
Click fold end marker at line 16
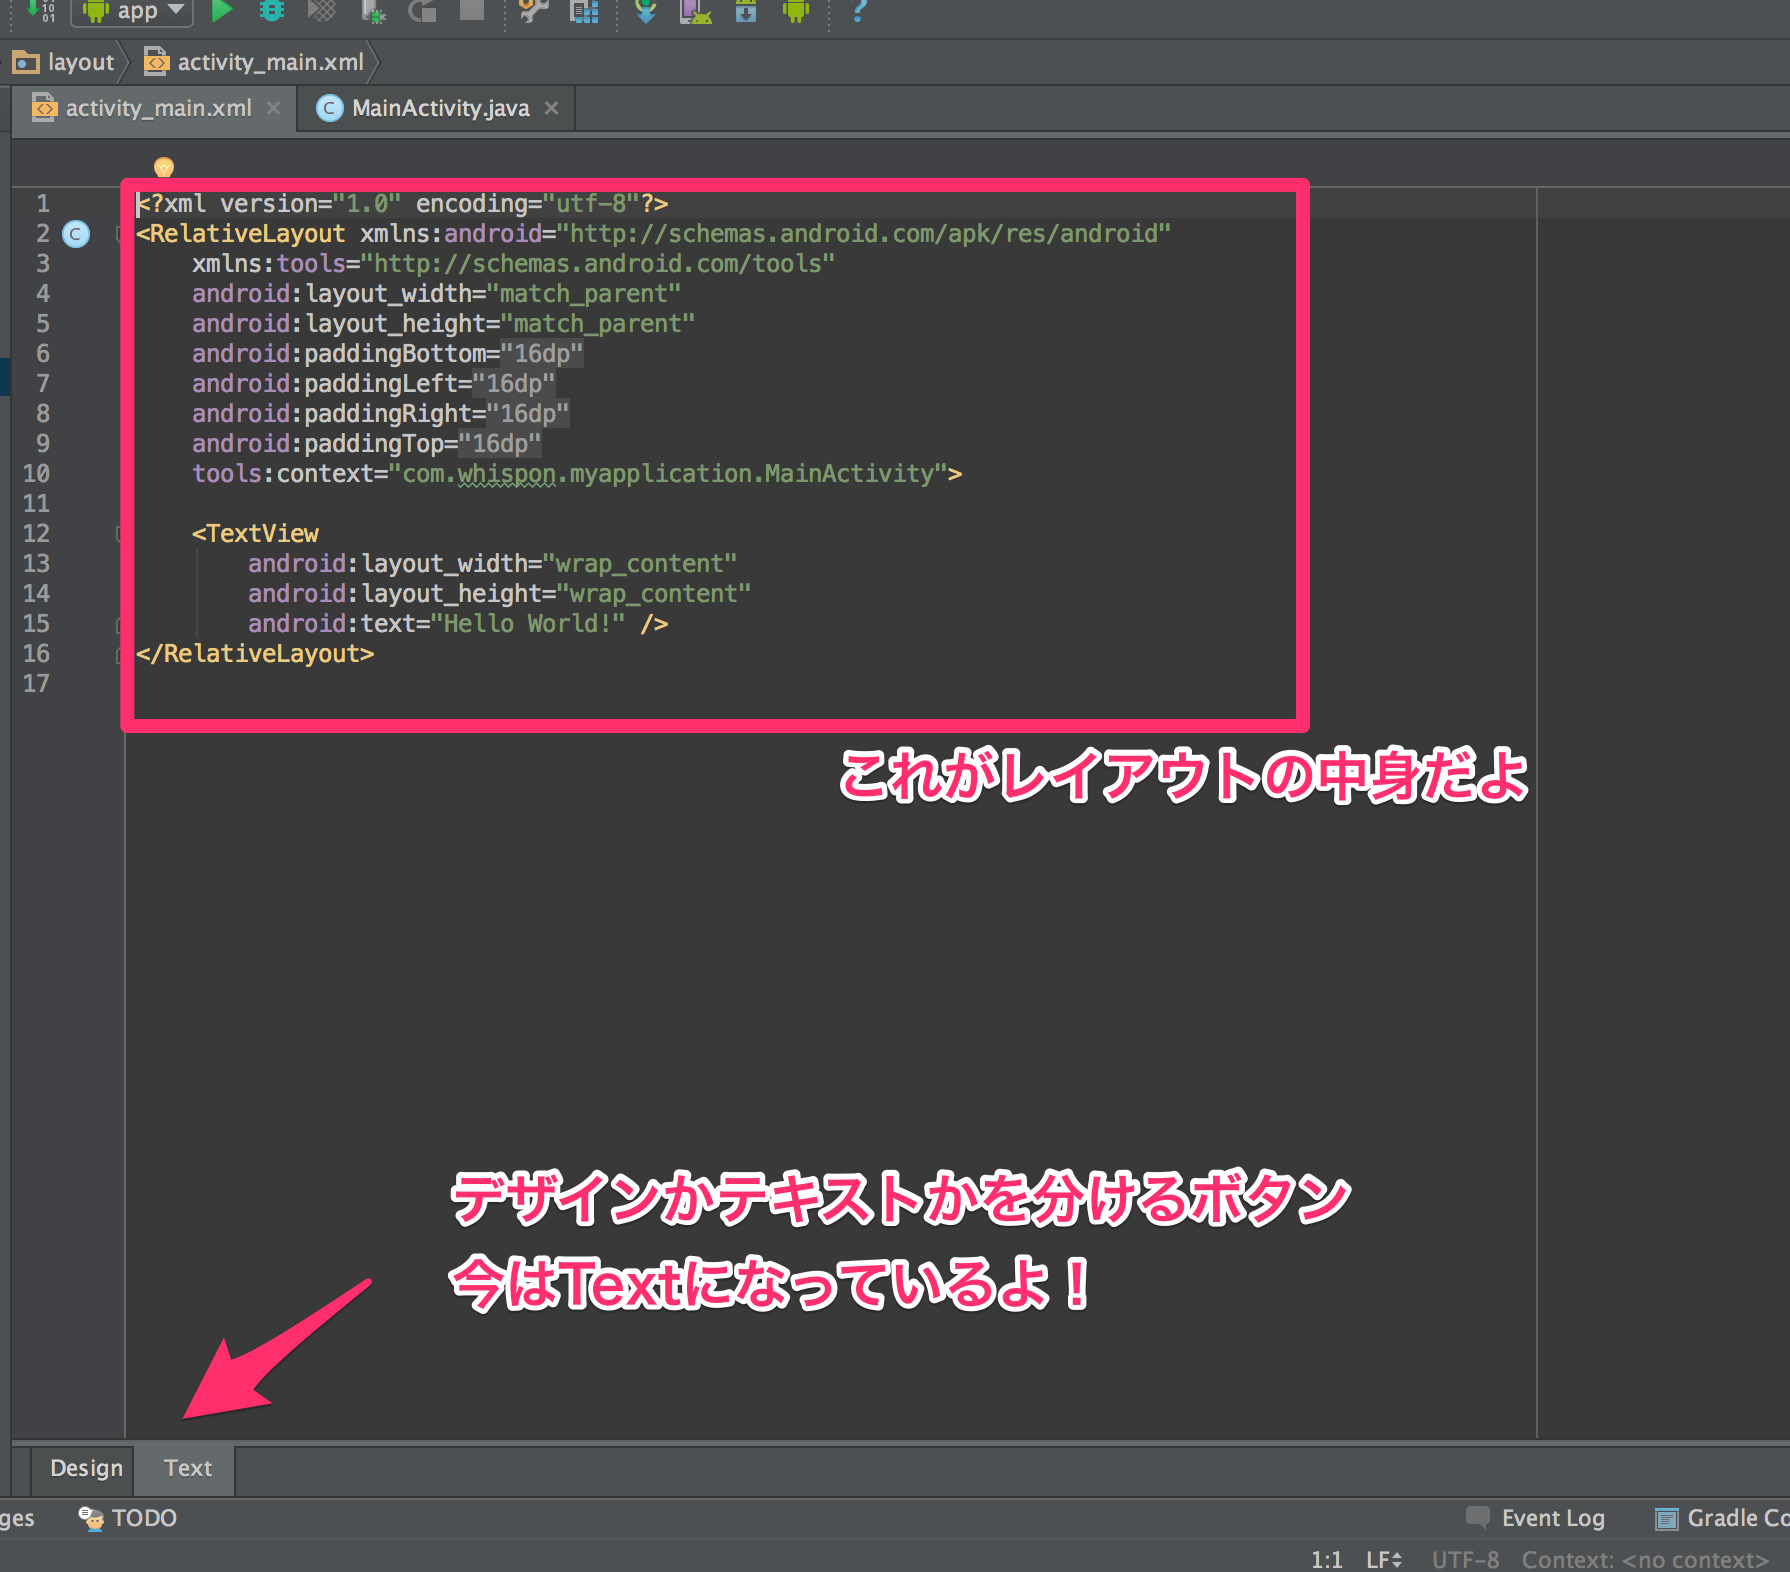(119, 654)
